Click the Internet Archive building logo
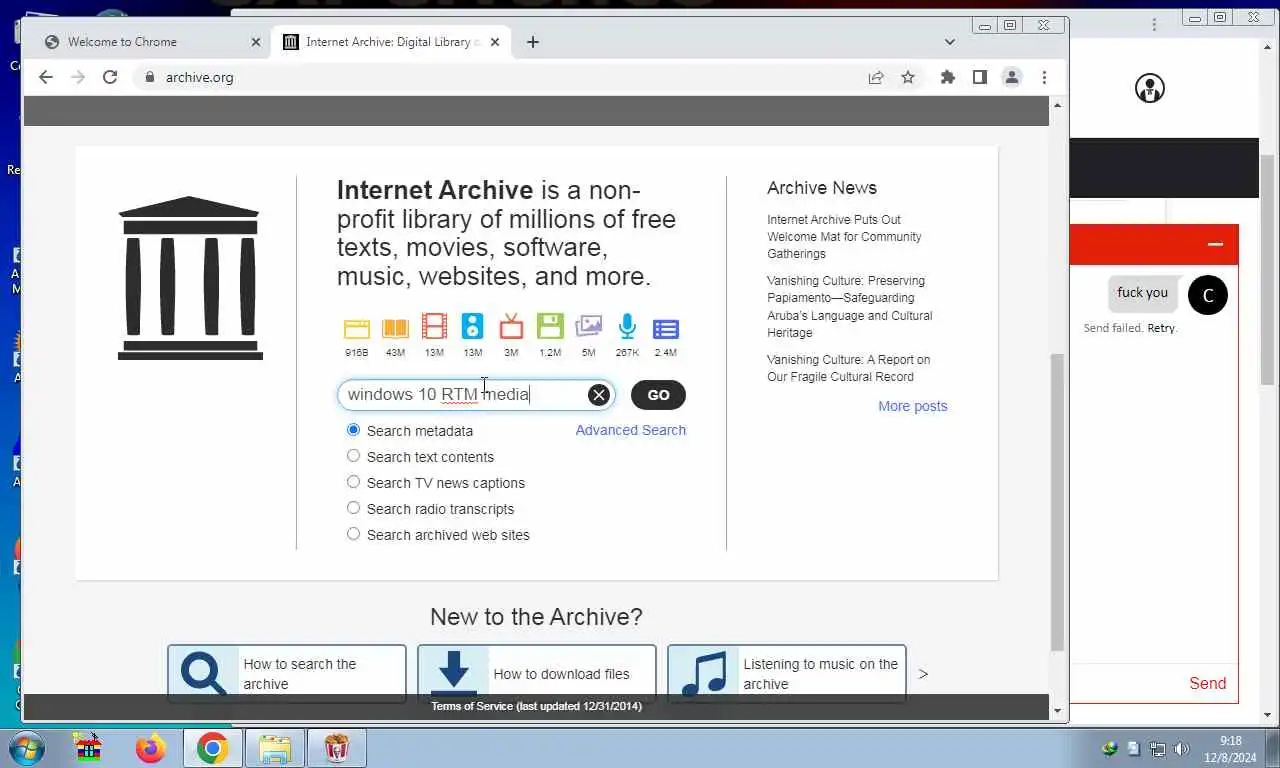The width and height of the screenshot is (1280, 768). (190, 278)
